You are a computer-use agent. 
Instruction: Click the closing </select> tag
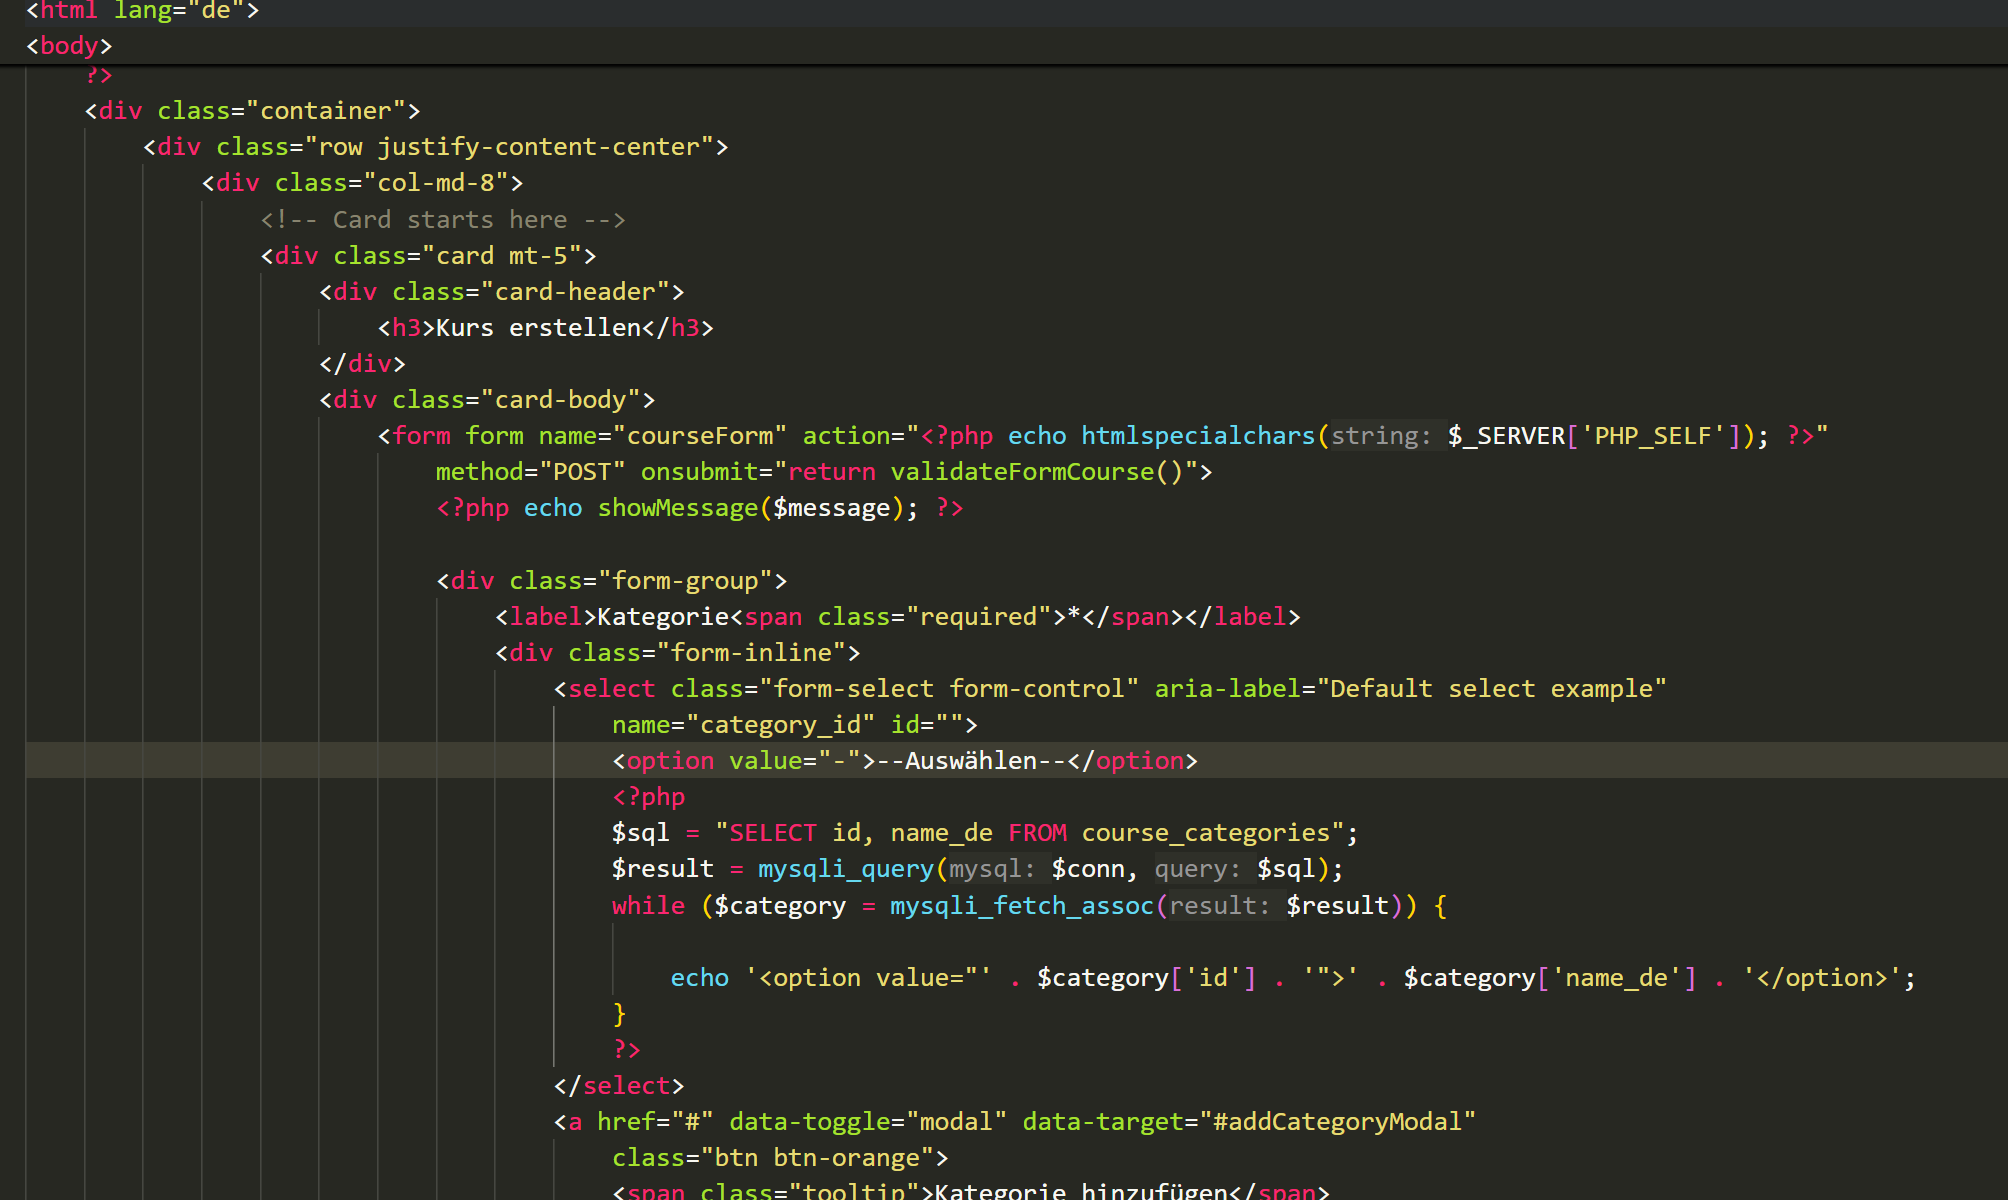(x=619, y=1086)
